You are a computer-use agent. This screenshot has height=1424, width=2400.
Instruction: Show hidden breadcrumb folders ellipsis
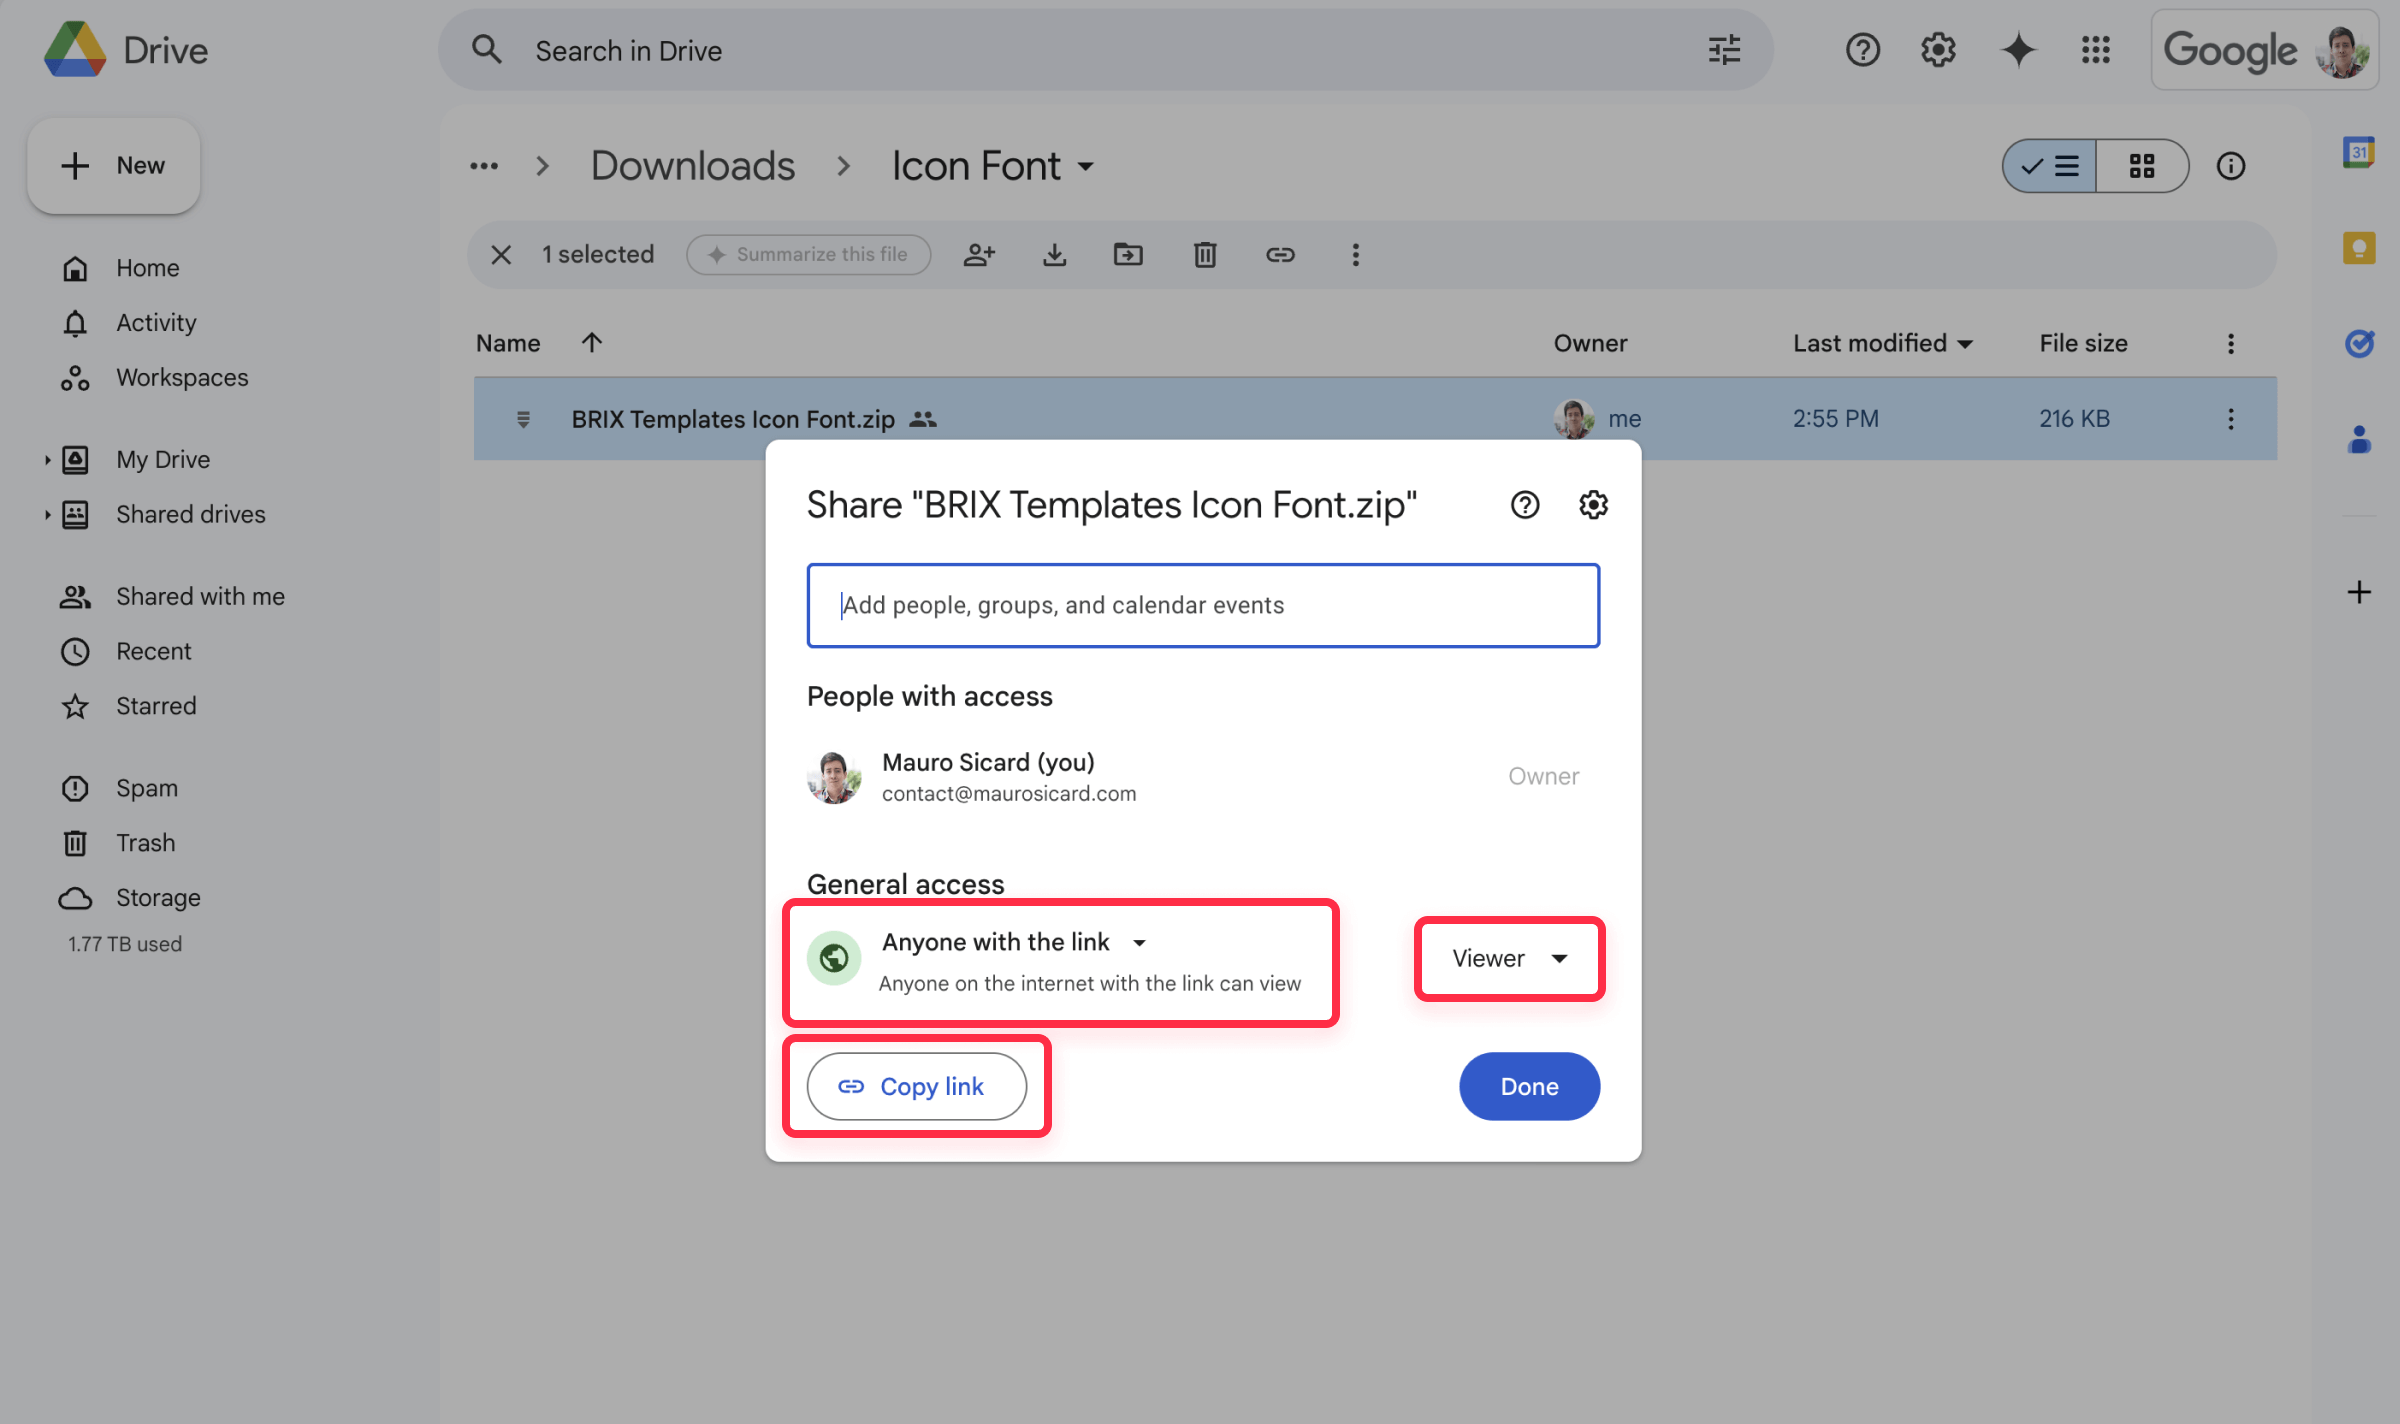pyautogui.click(x=484, y=166)
